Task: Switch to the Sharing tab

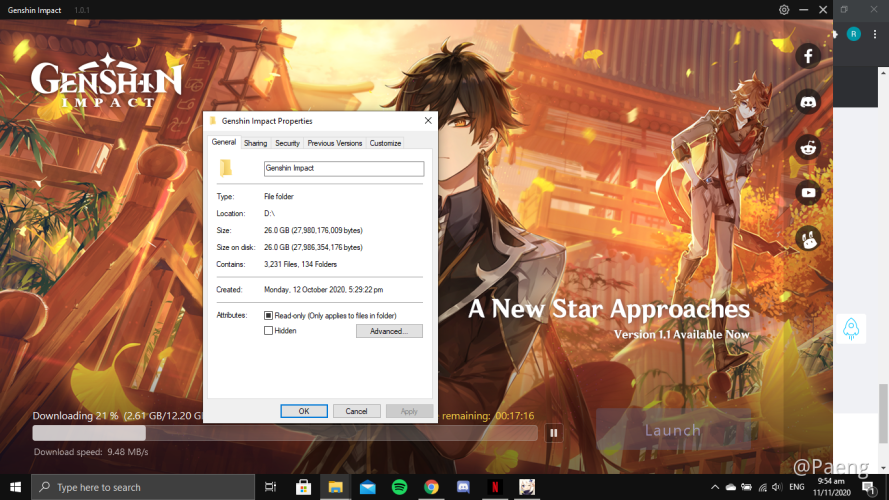Action: 255,143
